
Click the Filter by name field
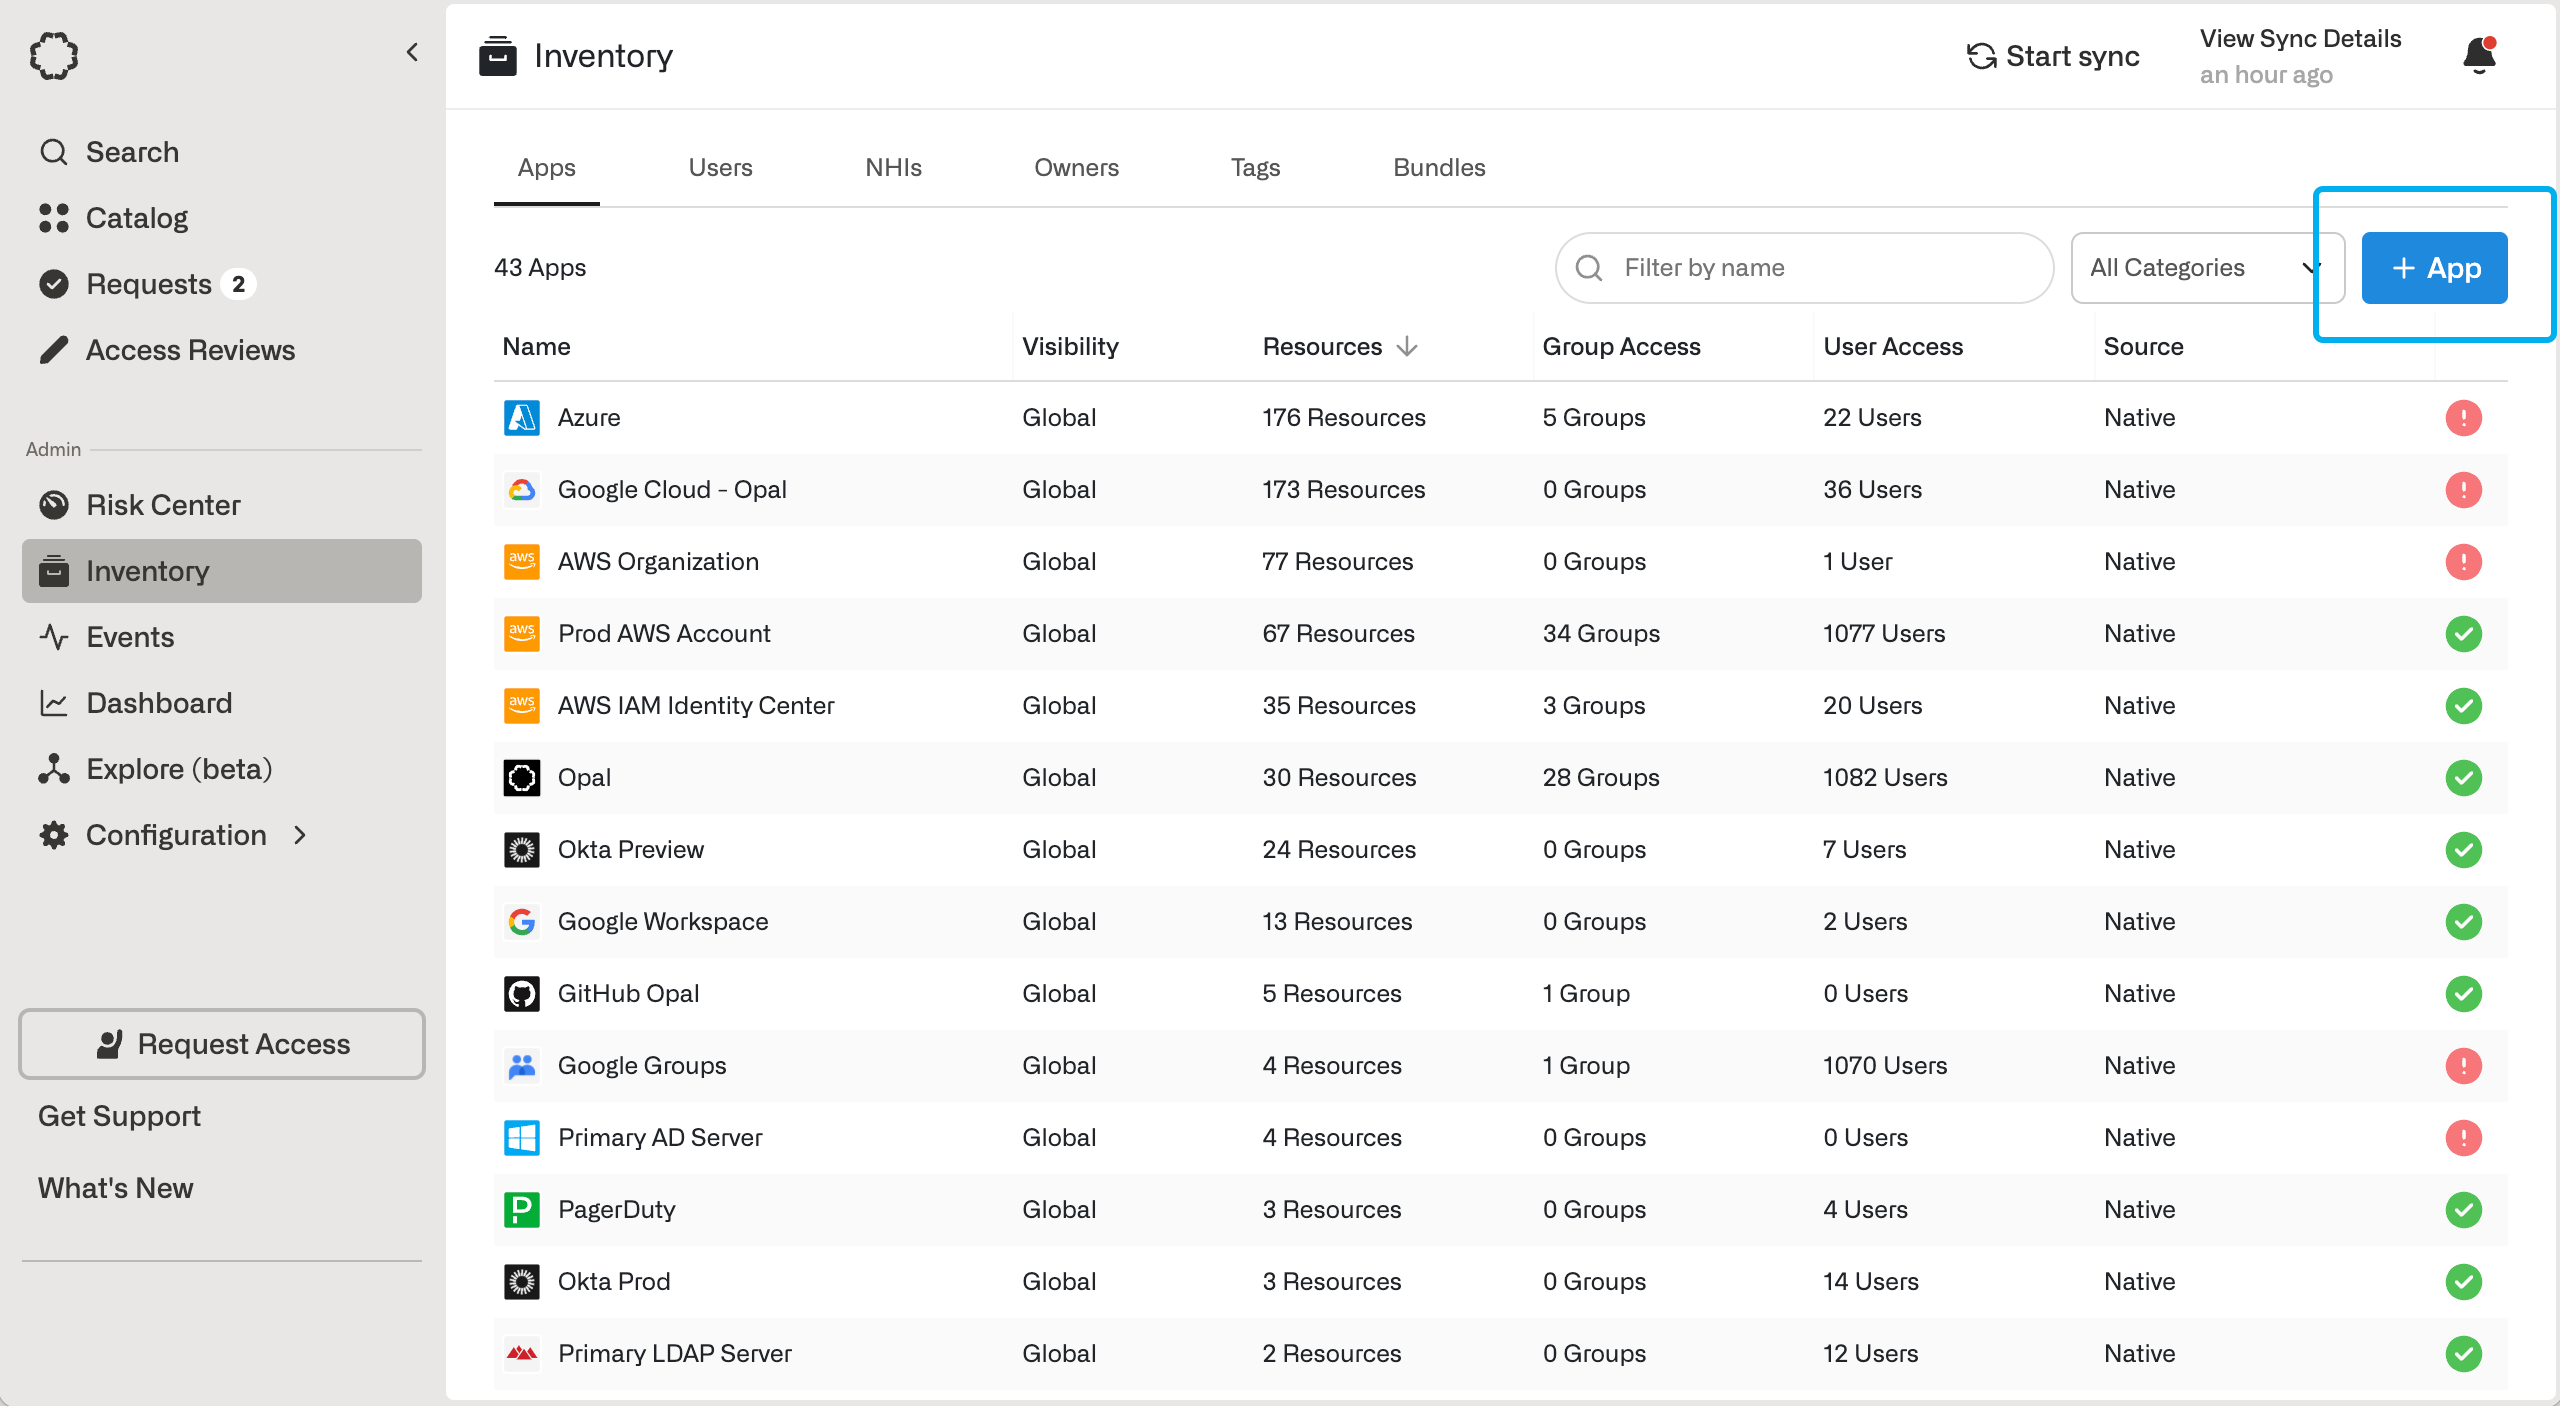[x=1803, y=268]
